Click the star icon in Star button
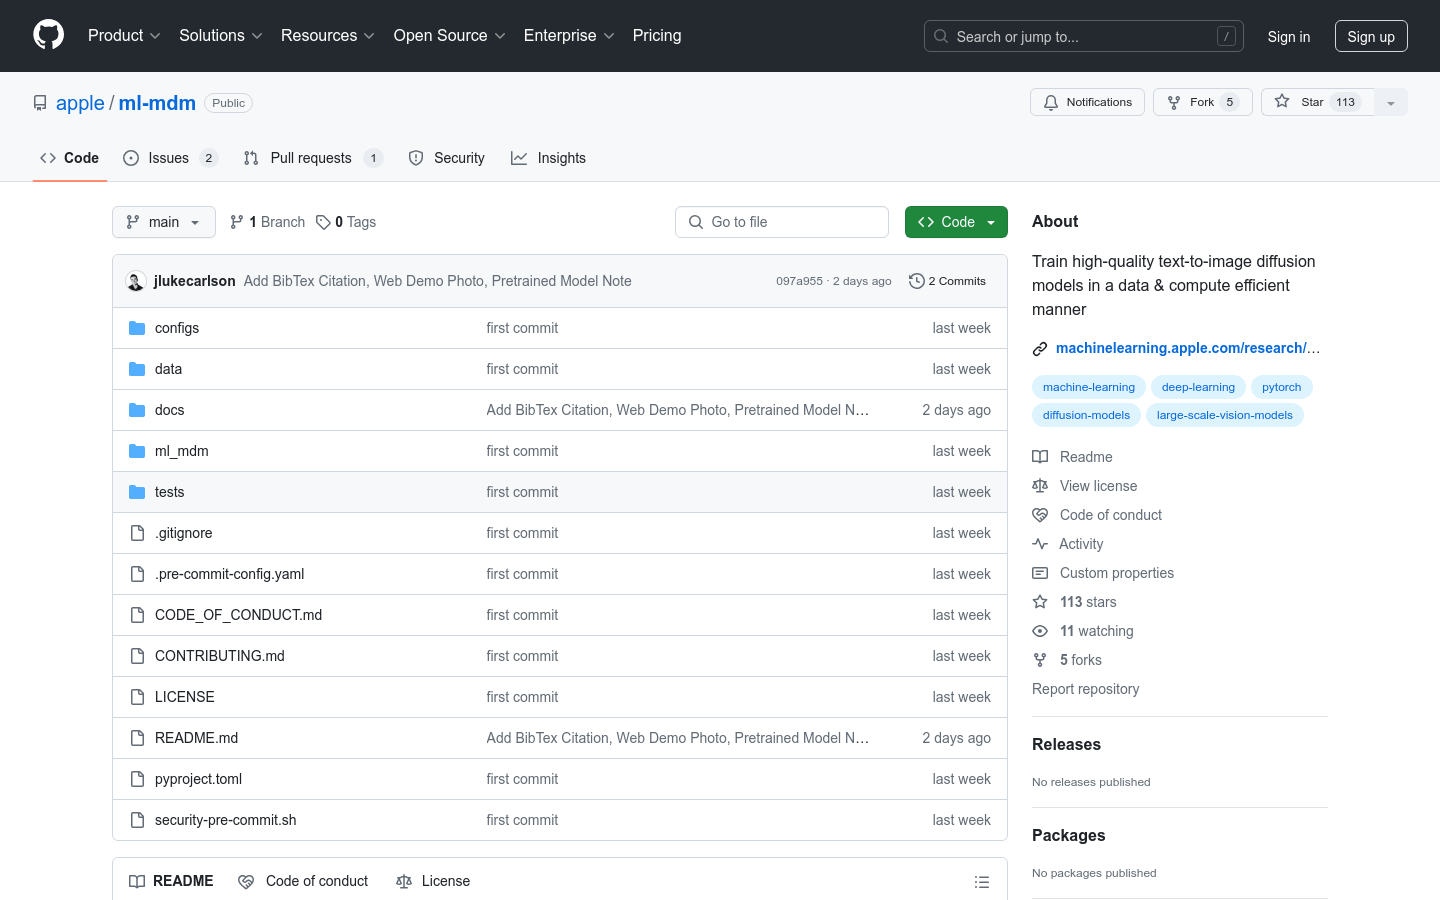Viewport: 1440px width, 900px height. [1282, 101]
